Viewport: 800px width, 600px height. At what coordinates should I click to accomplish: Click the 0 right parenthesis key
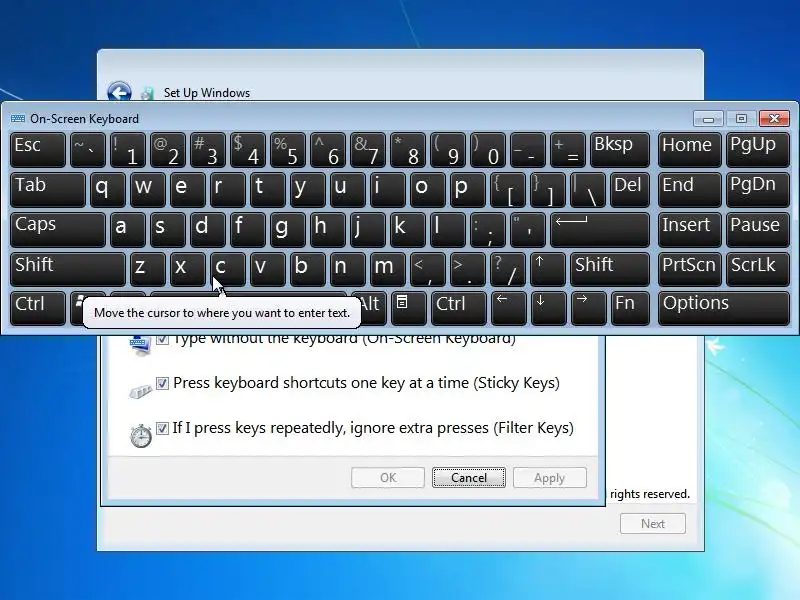tap(488, 149)
